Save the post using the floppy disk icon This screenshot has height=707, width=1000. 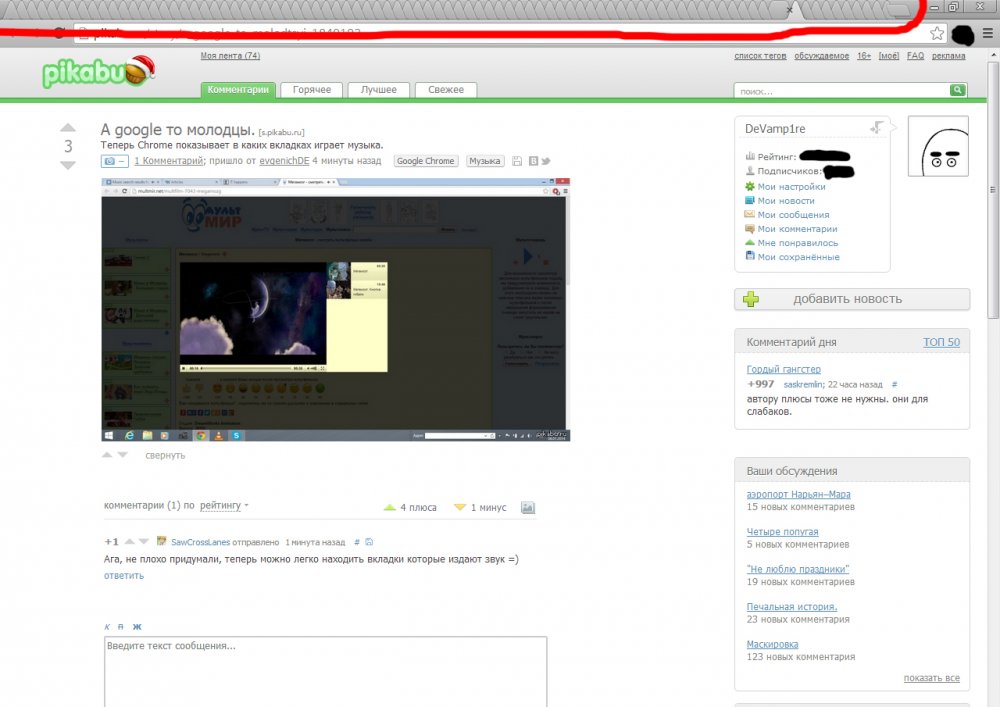(517, 161)
